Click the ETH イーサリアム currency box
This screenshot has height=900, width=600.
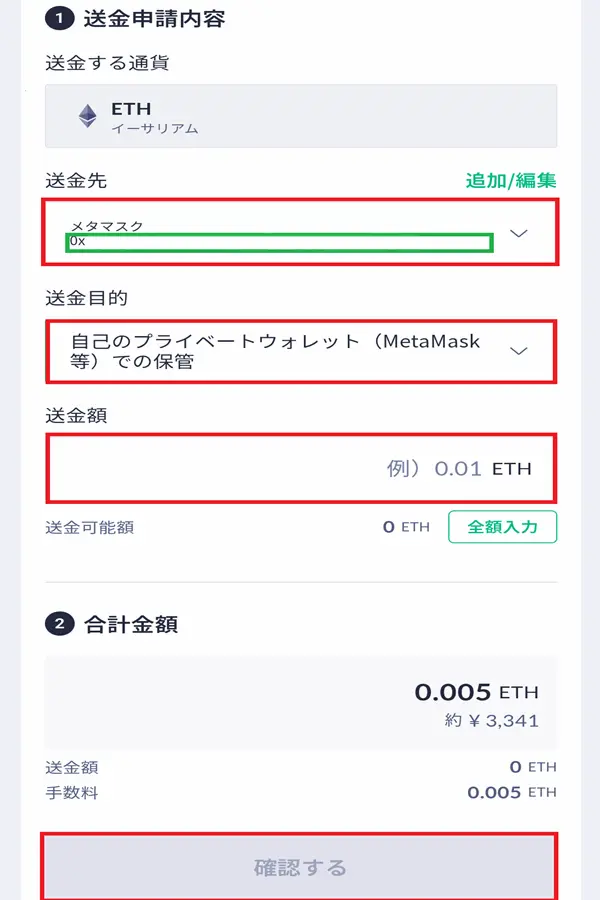[300, 116]
